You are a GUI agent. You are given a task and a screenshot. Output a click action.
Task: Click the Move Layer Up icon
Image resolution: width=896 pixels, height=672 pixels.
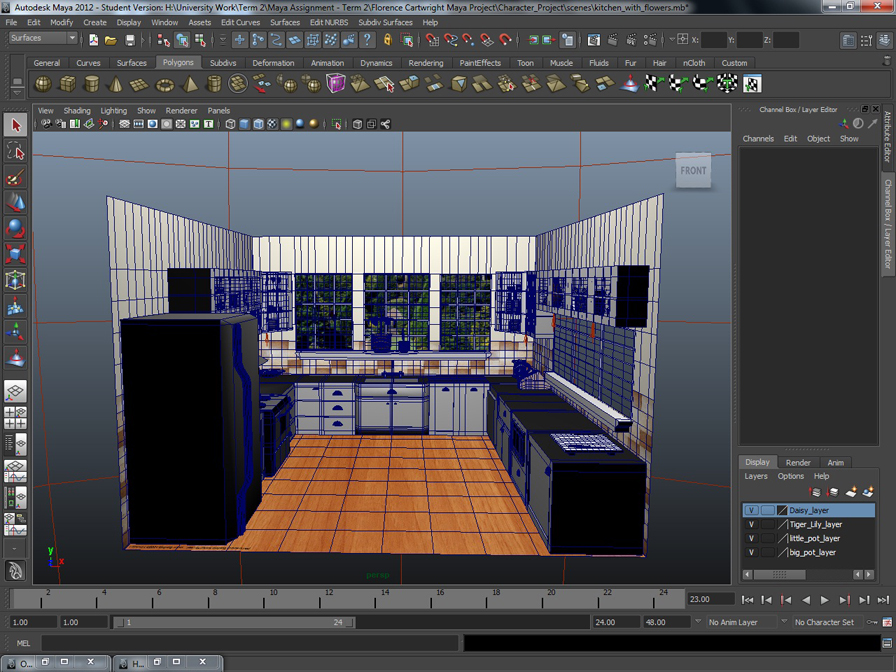click(x=814, y=491)
